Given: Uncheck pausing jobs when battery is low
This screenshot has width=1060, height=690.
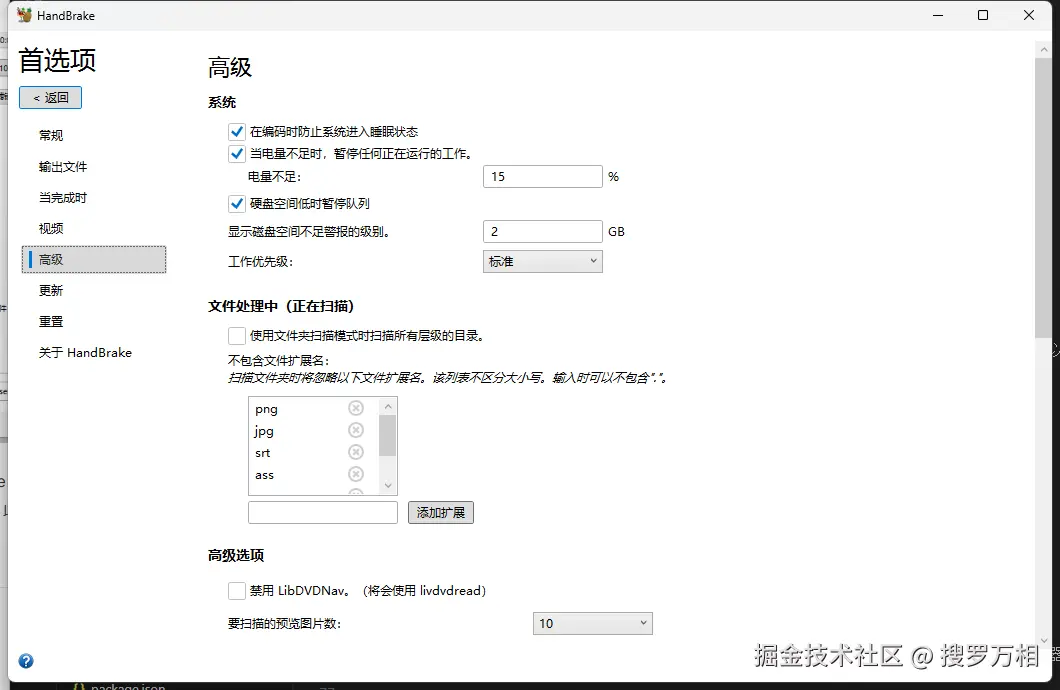Looking at the screenshot, I should 237,153.
